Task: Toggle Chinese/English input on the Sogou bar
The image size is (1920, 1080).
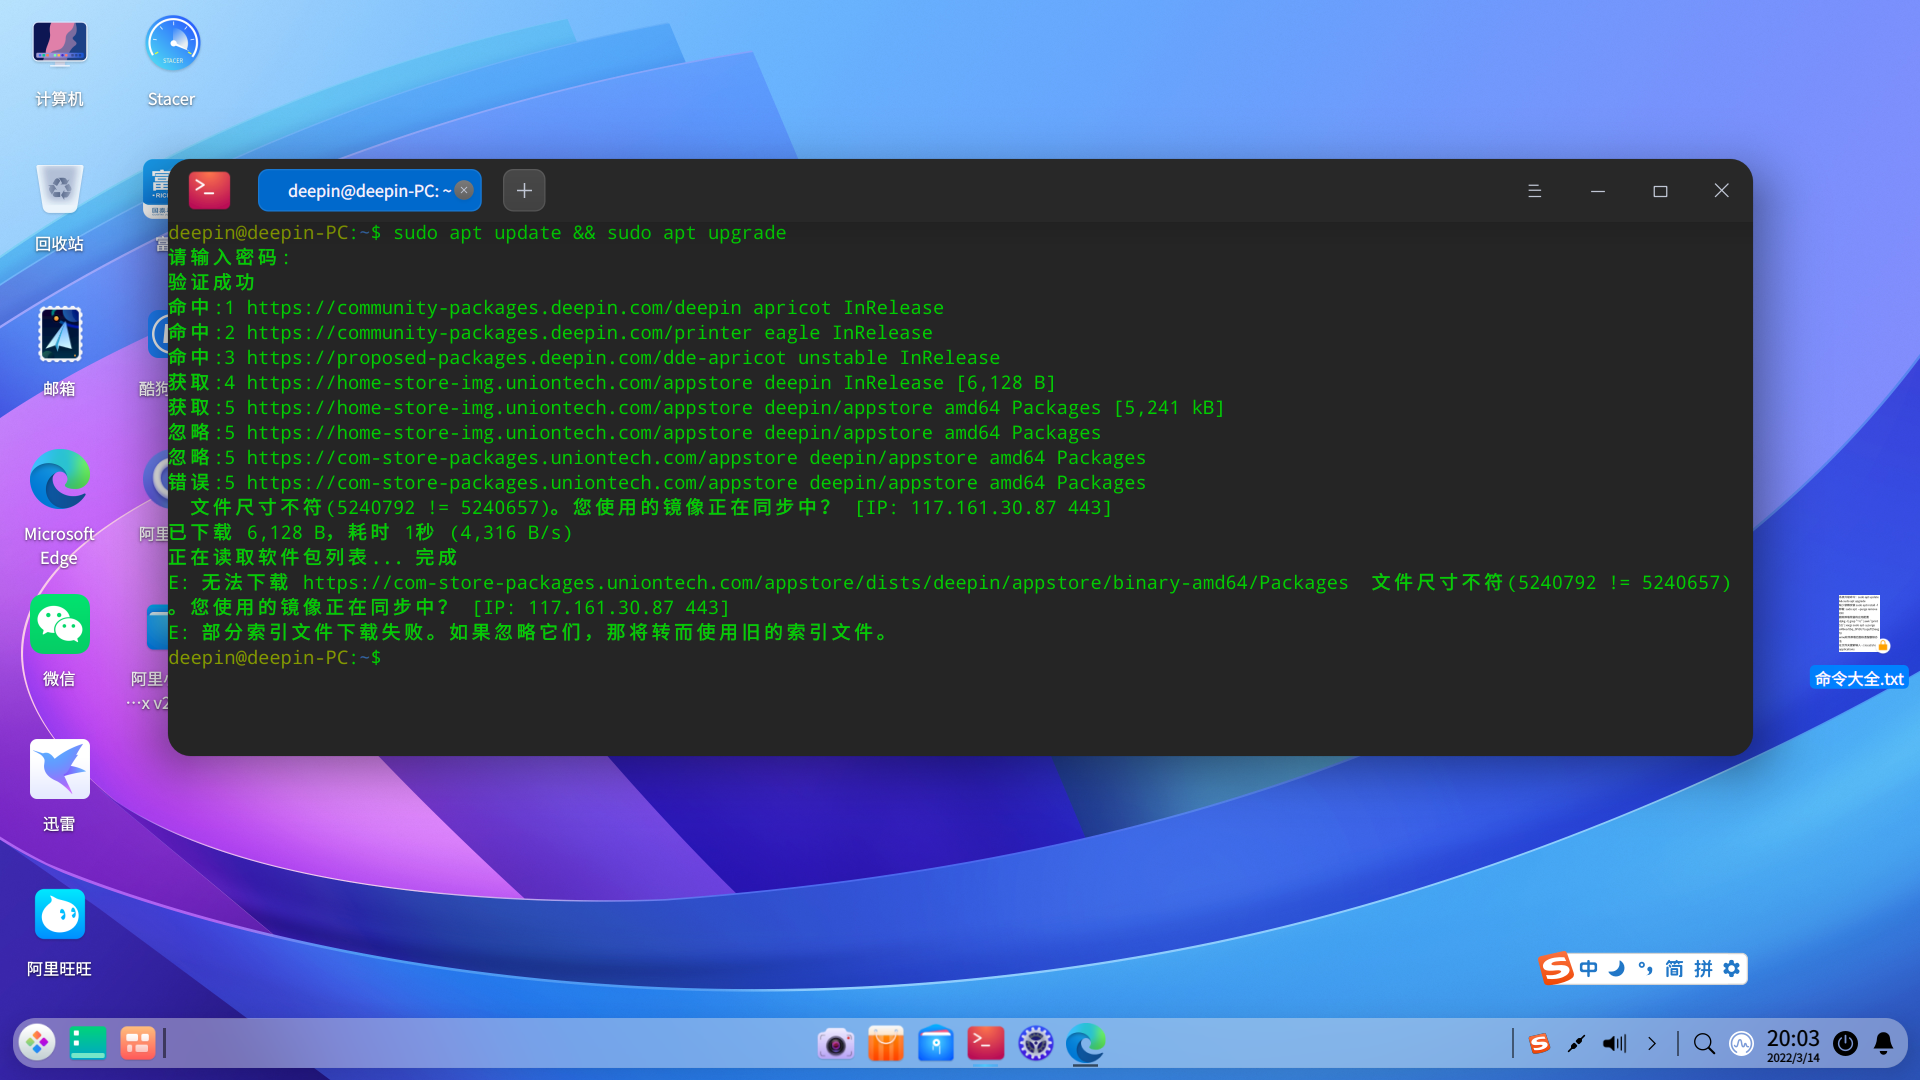Action: pyautogui.click(x=1586, y=968)
